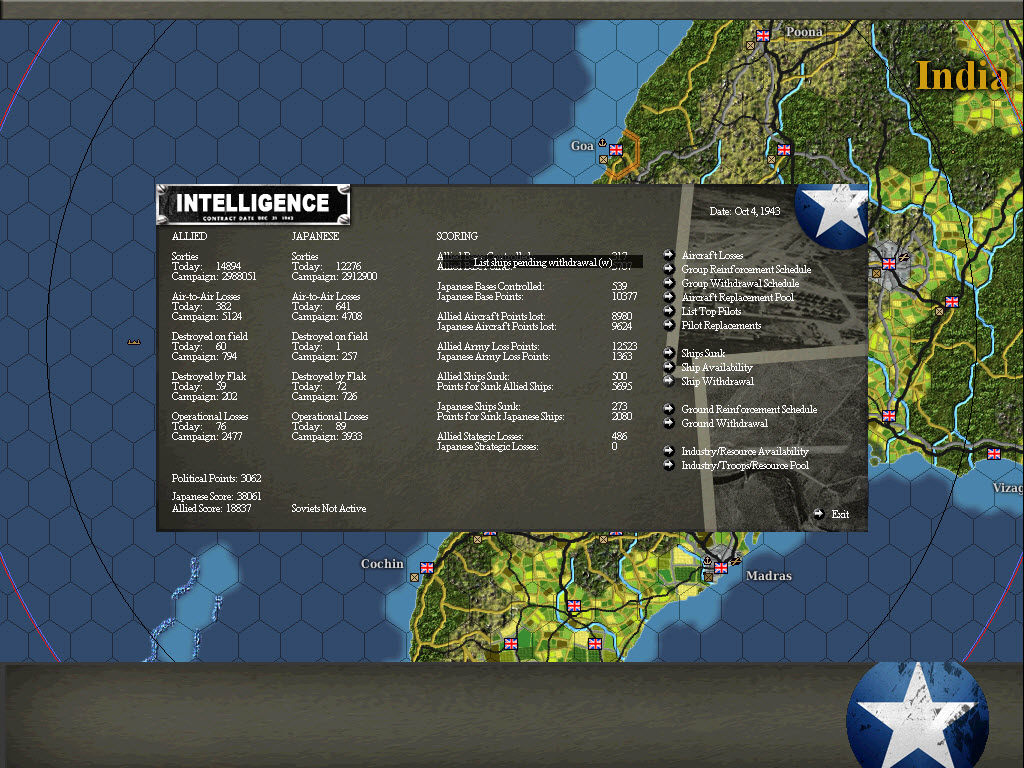Click the anchor port icon at Goa
The width and height of the screenshot is (1024, 768).
click(x=603, y=143)
